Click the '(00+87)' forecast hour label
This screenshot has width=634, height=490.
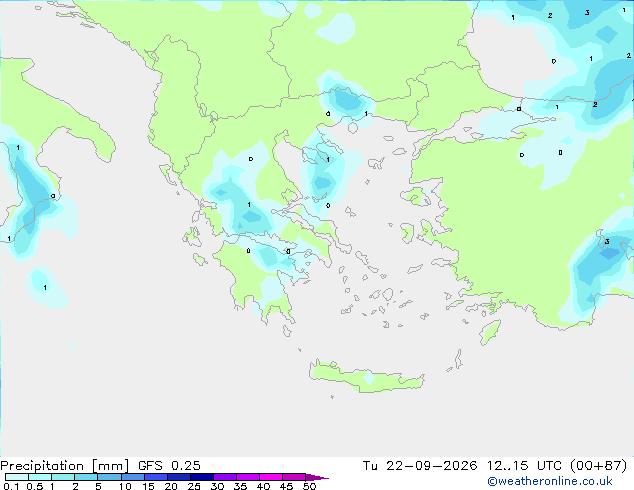click(598, 466)
